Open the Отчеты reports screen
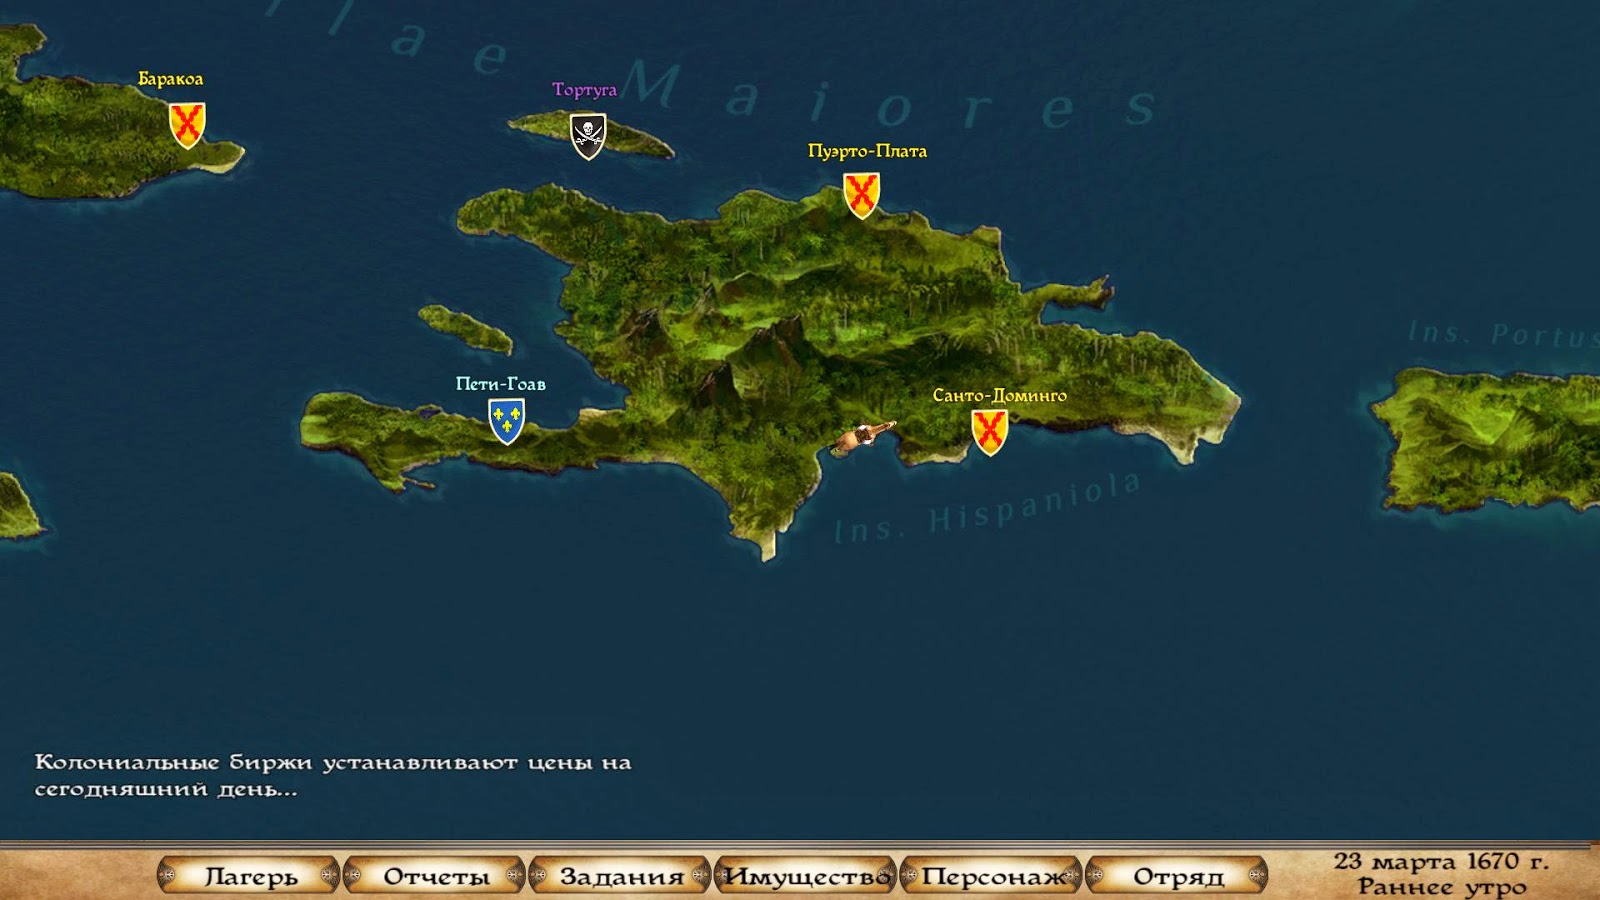The image size is (1600, 900). (435, 876)
